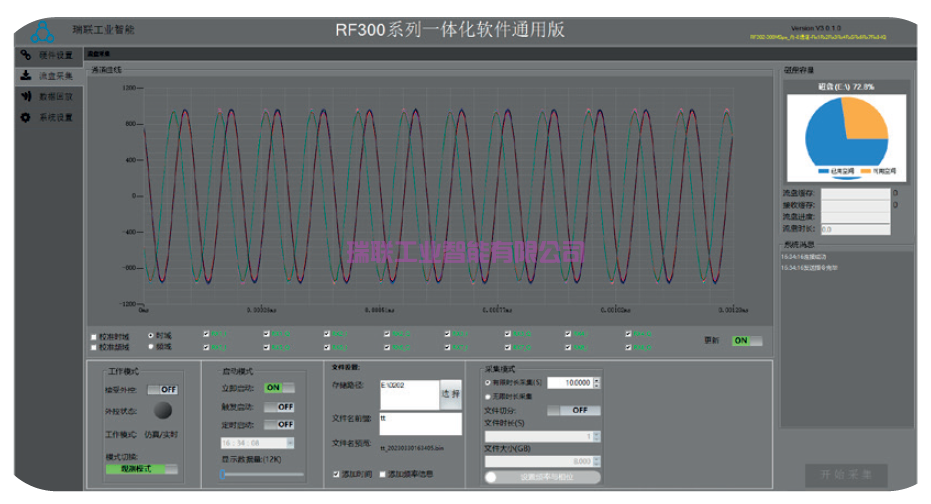Click the 文件名前缀 input field
This screenshot has width=931, height=504.
420,423
